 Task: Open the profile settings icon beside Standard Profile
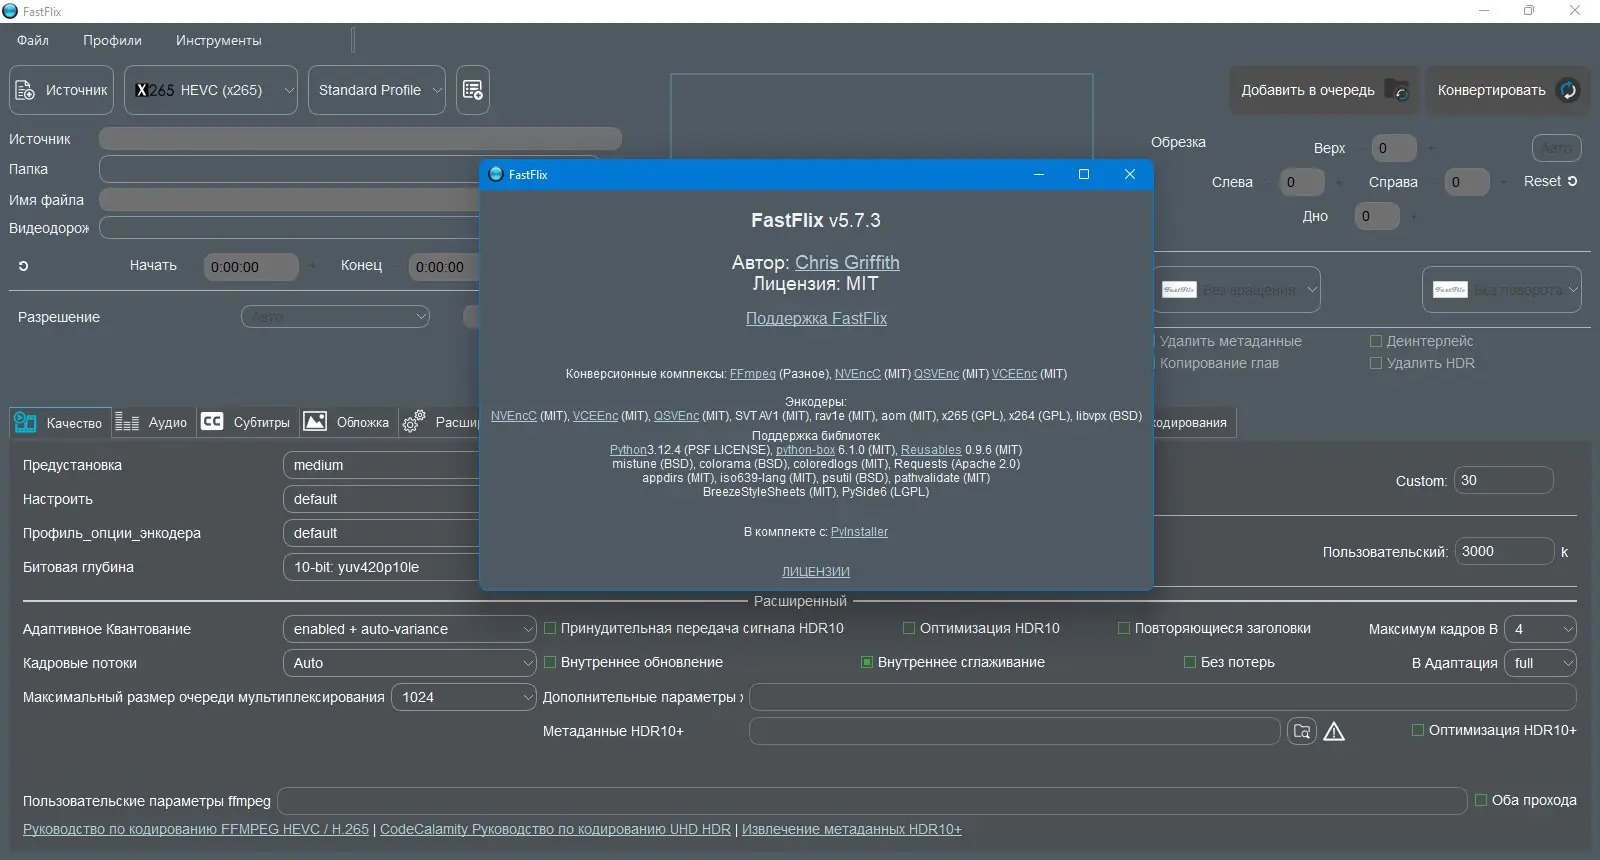(473, 90)
